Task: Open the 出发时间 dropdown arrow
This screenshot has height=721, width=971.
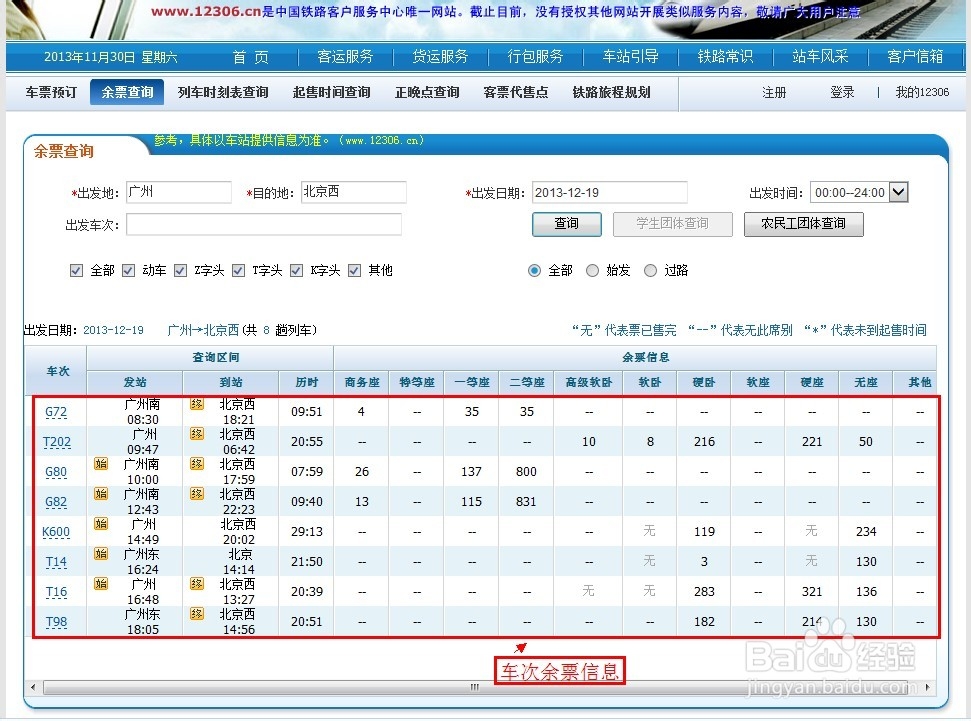Action: 899,192
